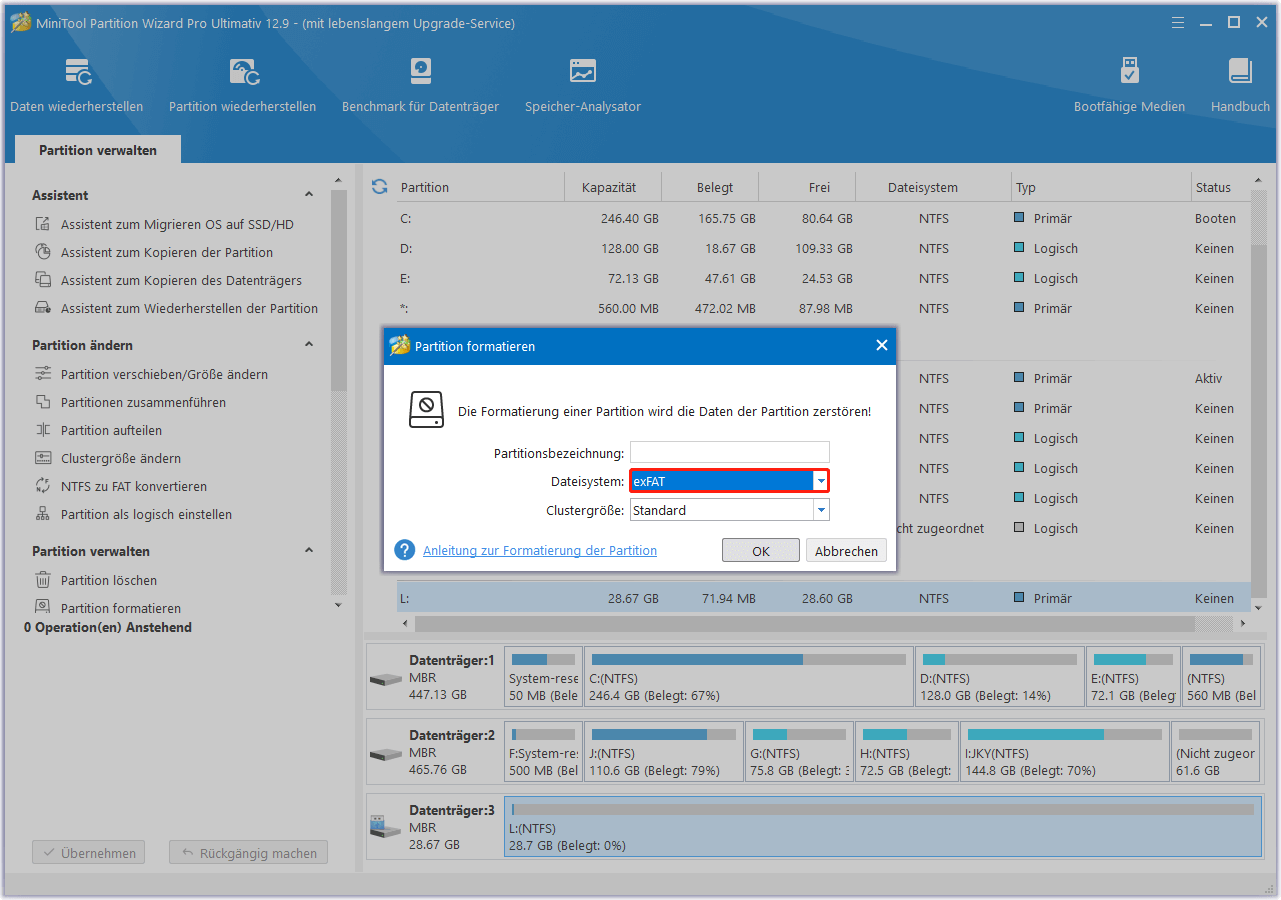Select the Partition verwalten tab
The height and width of the screenshot is (900, 1281).
click(98, 150)
